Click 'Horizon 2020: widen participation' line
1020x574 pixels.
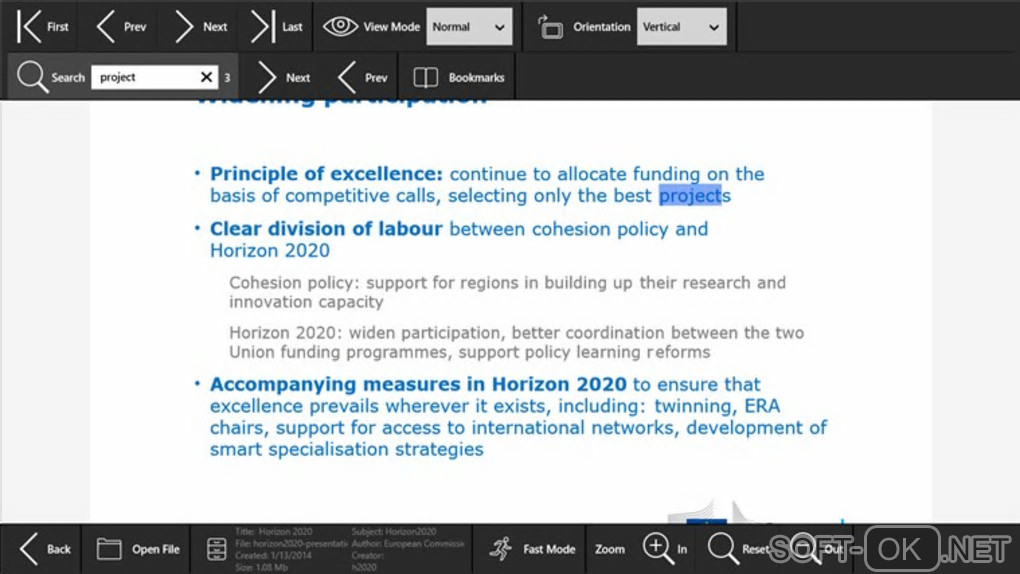point(517,333)
